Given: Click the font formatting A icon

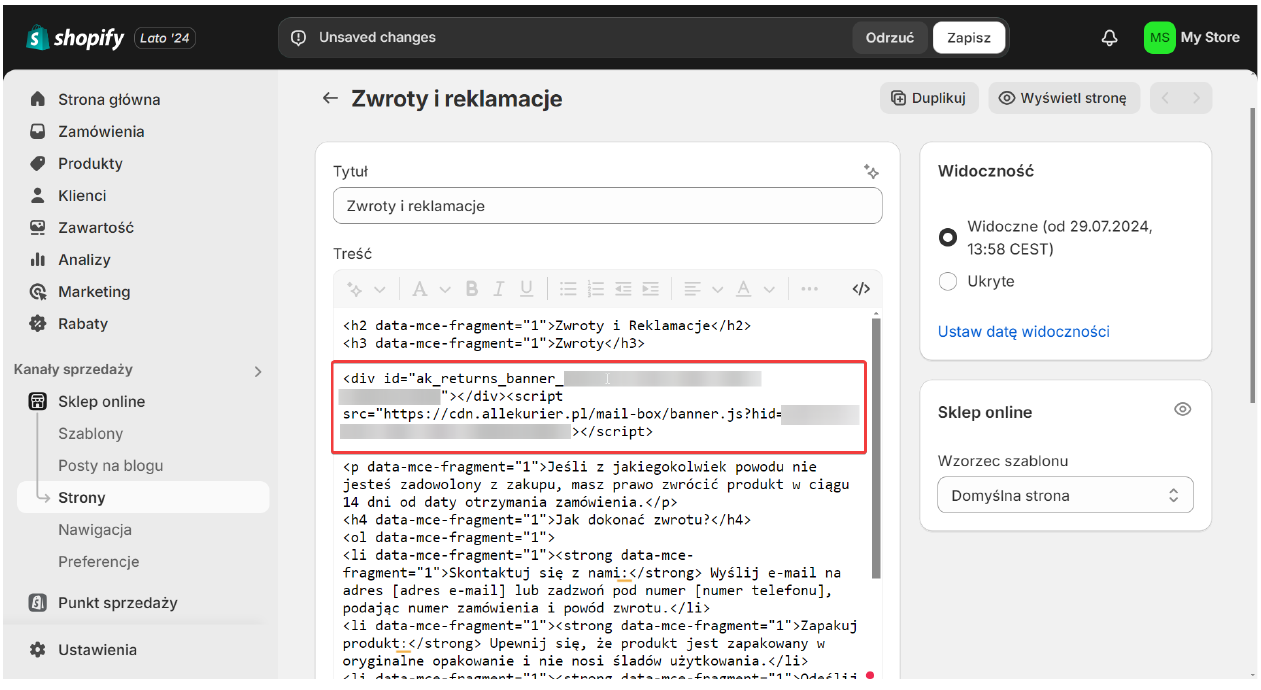Looking at the screenshot, I should [x=419, y=289].
